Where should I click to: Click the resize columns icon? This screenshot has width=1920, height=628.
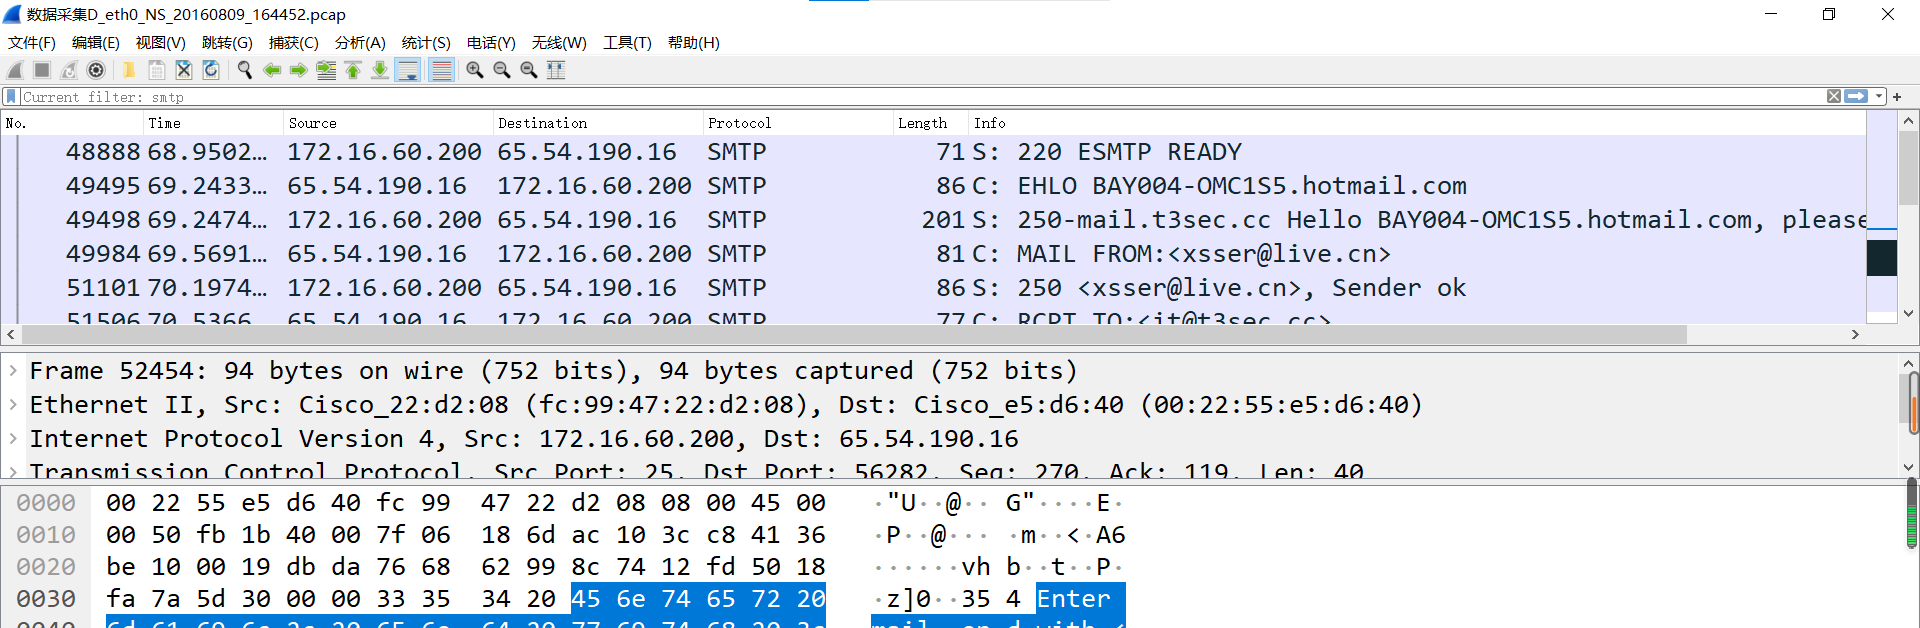556,70
